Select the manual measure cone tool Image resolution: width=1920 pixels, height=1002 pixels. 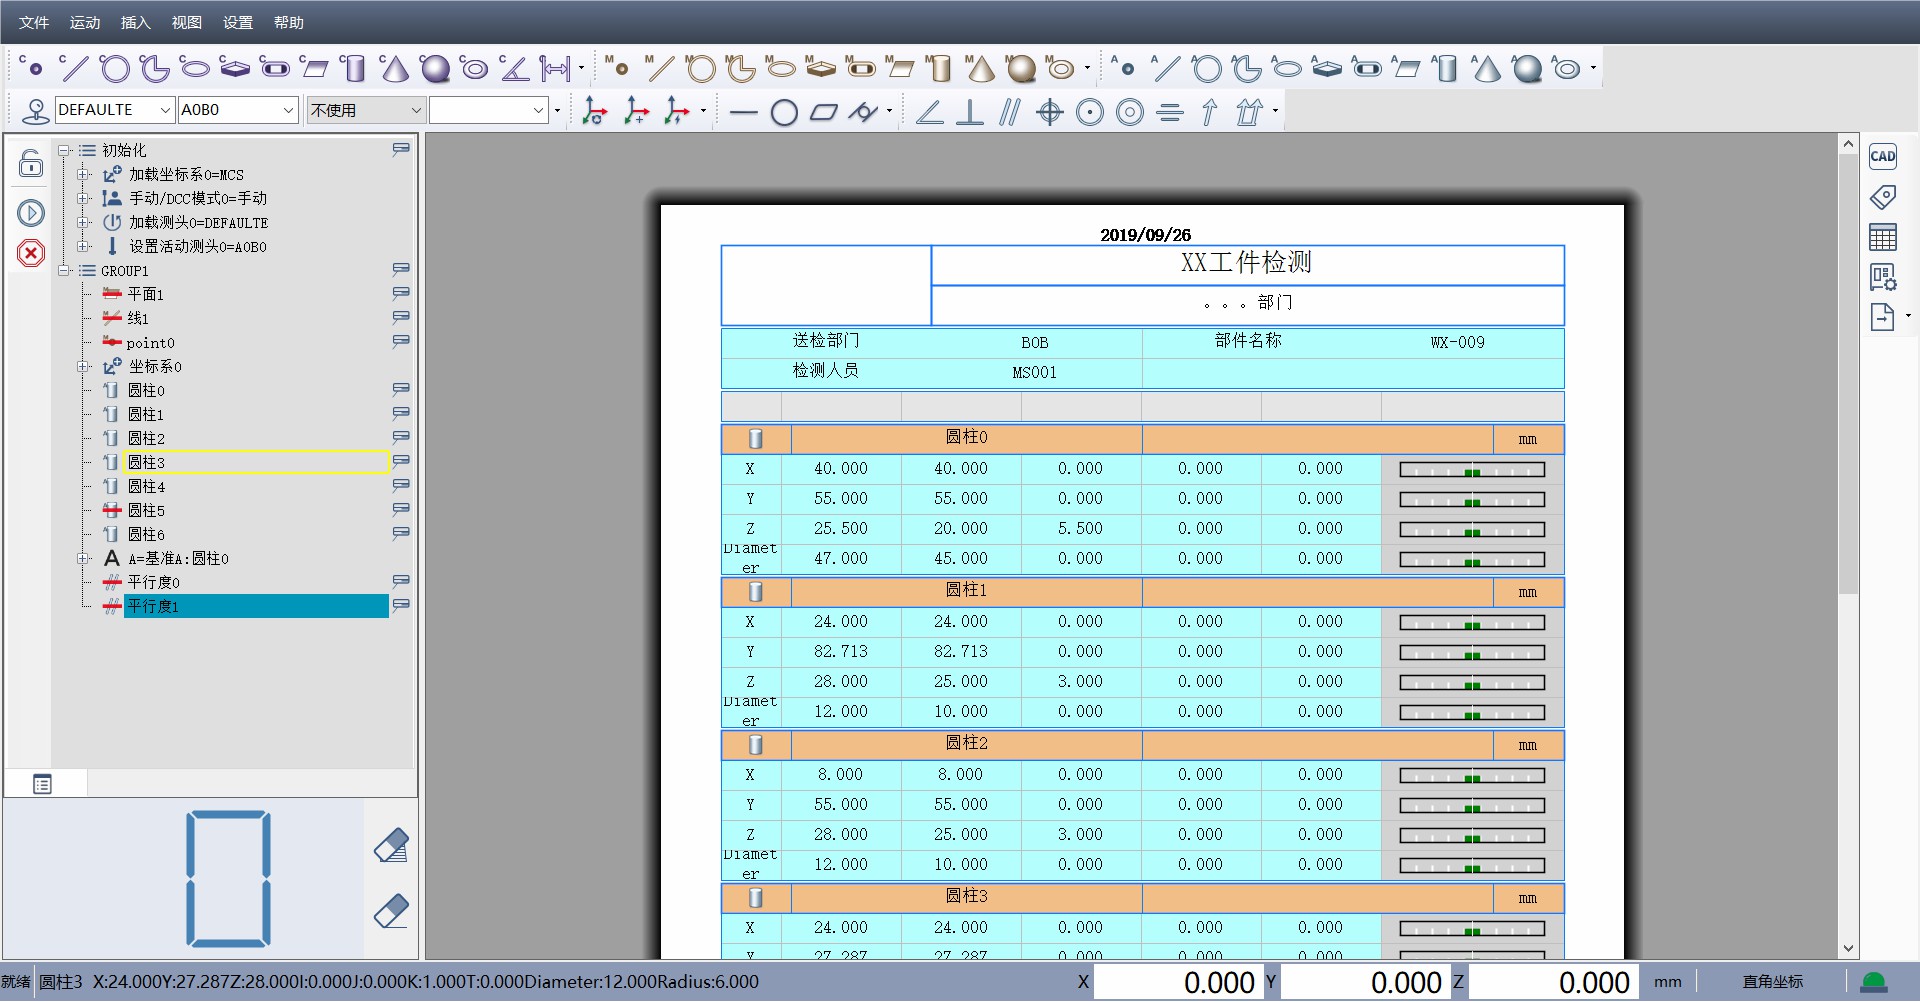[x=980, y=68]
